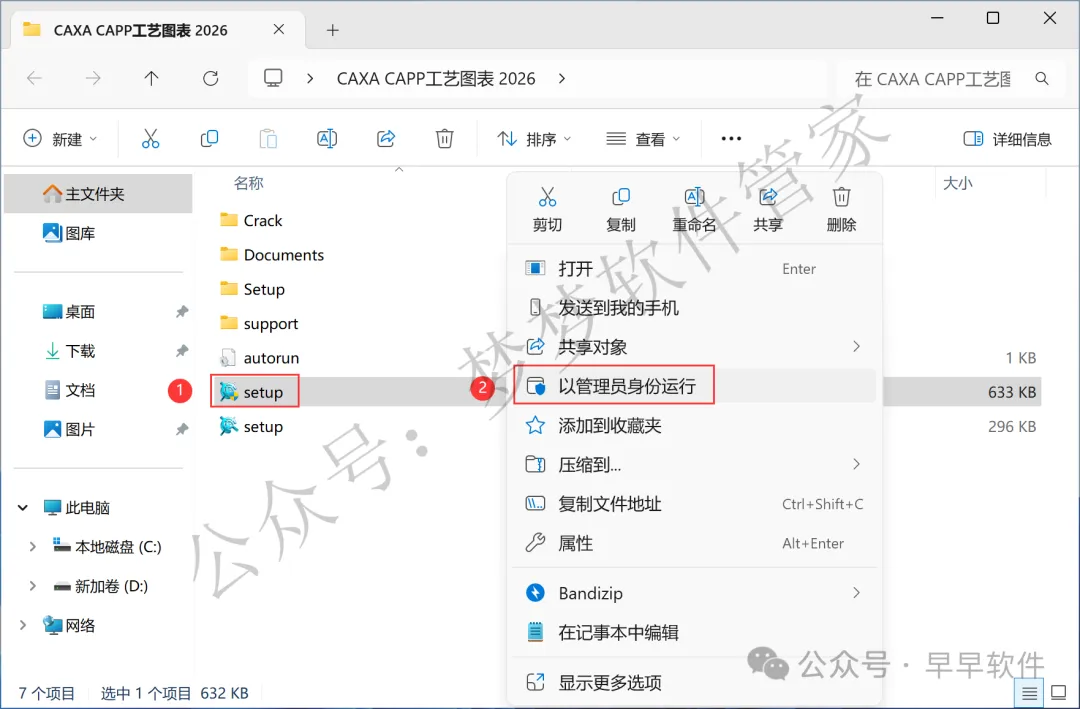Switch to details list view in status bar
This screenshot has height=709, width=1080.
tap(1030, 692)
